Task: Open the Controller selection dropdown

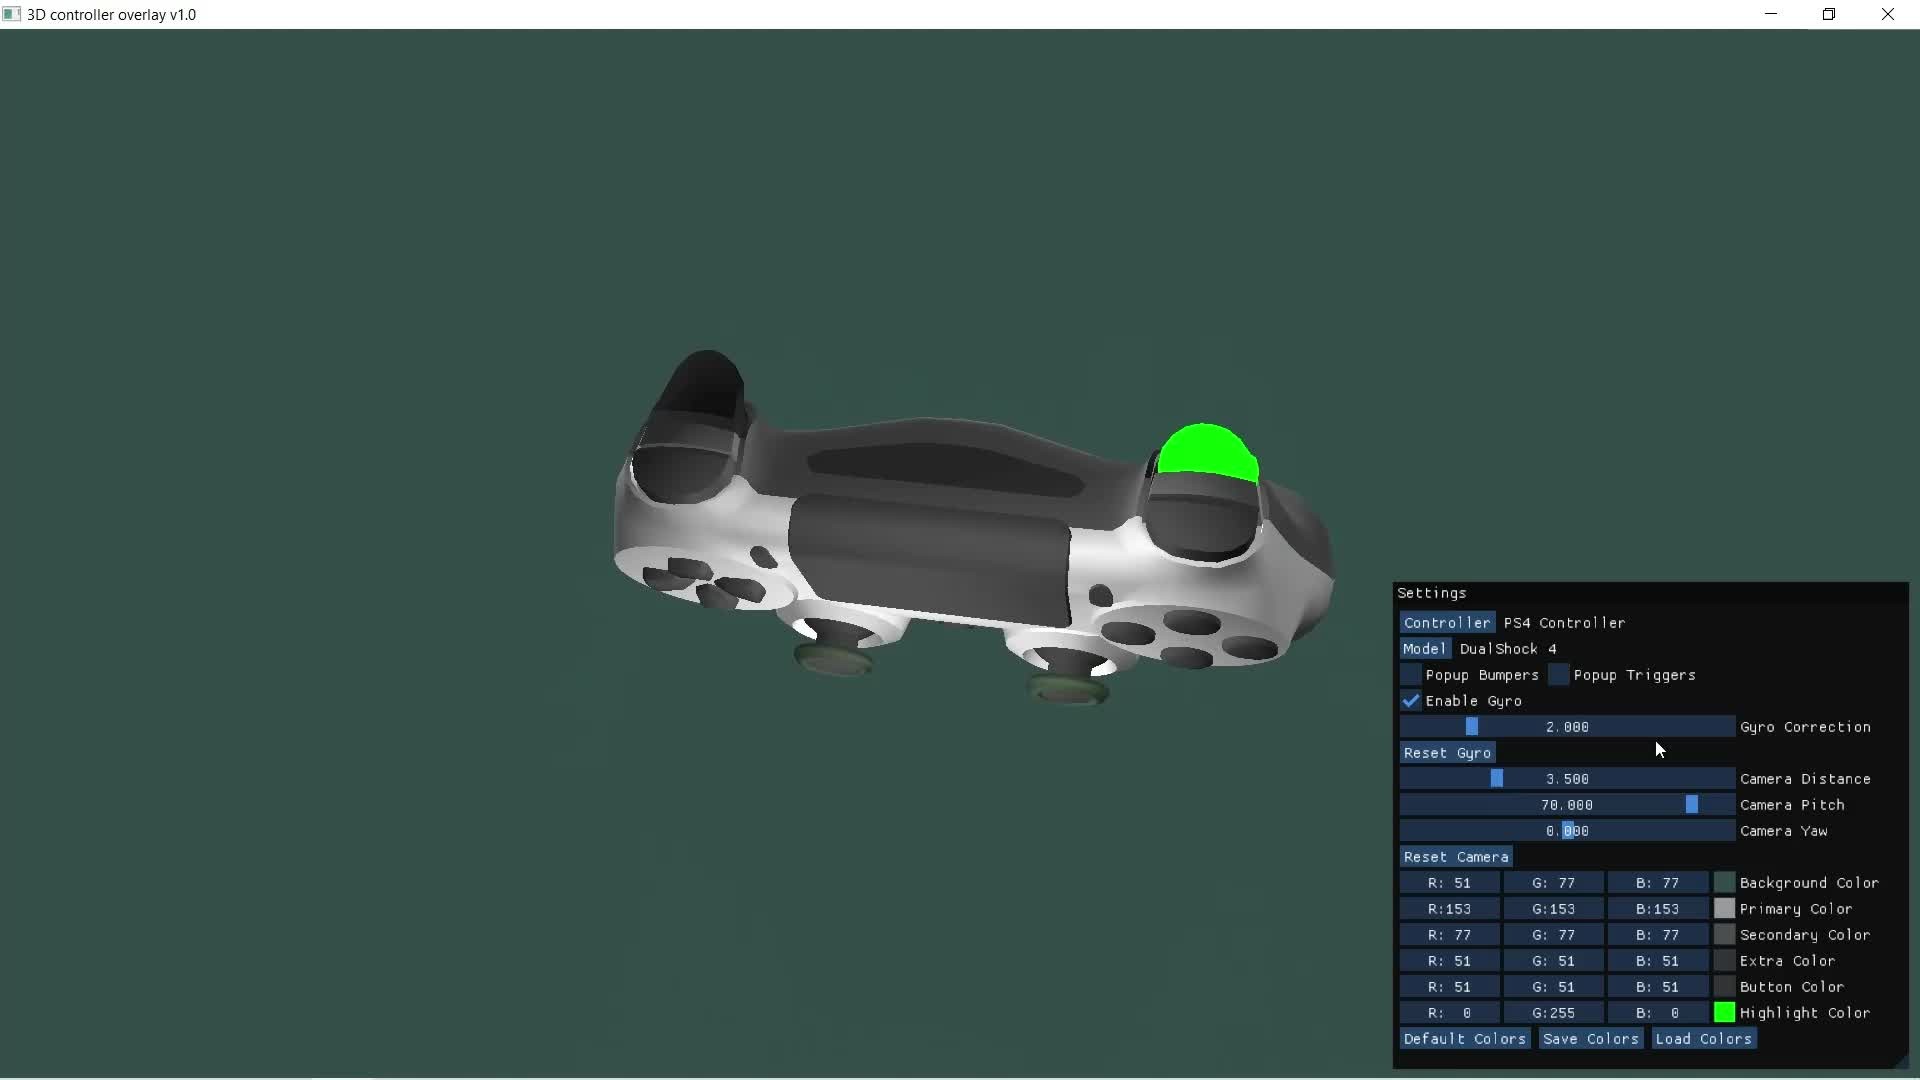Action: point(1446,623)
